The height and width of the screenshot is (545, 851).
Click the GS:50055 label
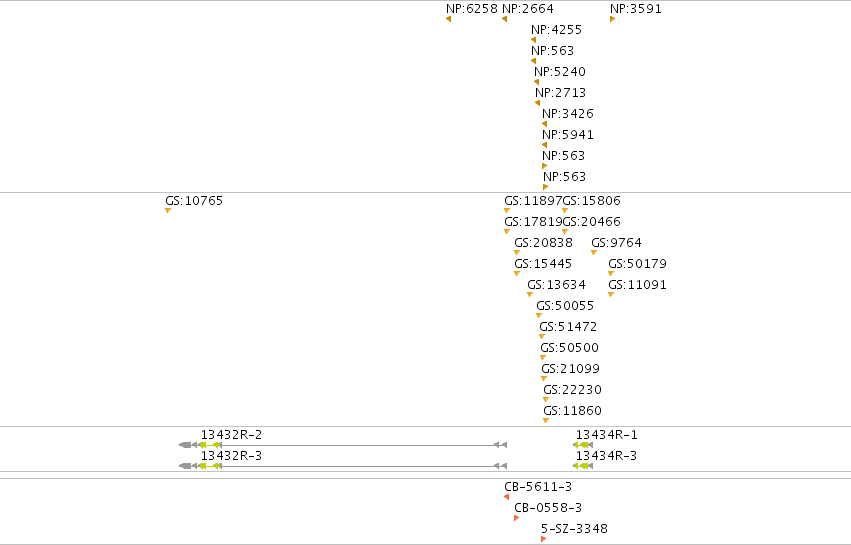pos(565,306)
